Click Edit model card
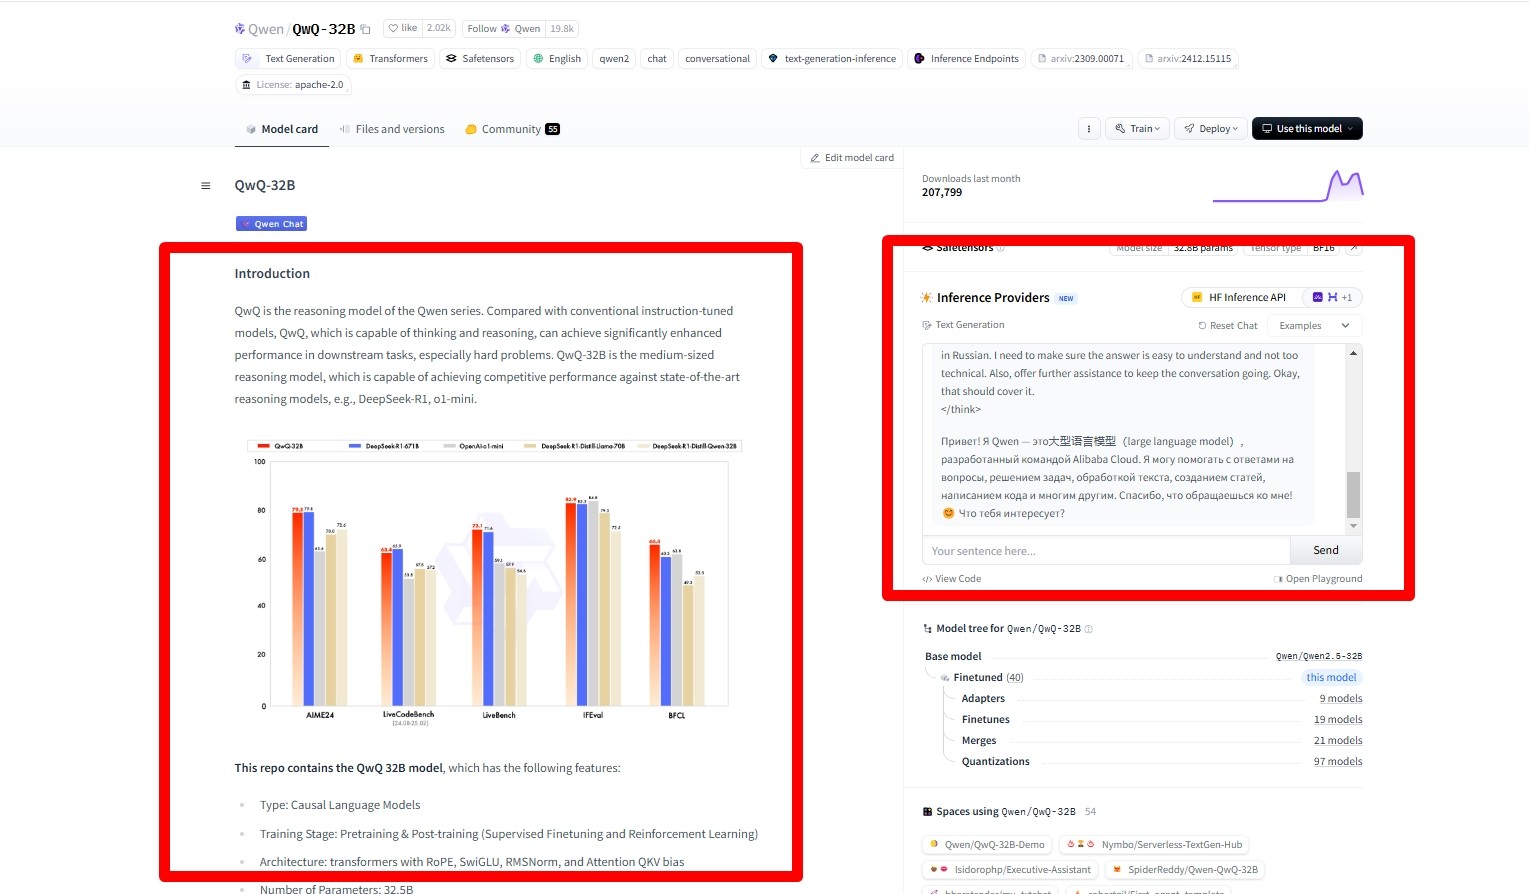 point(852,157)
